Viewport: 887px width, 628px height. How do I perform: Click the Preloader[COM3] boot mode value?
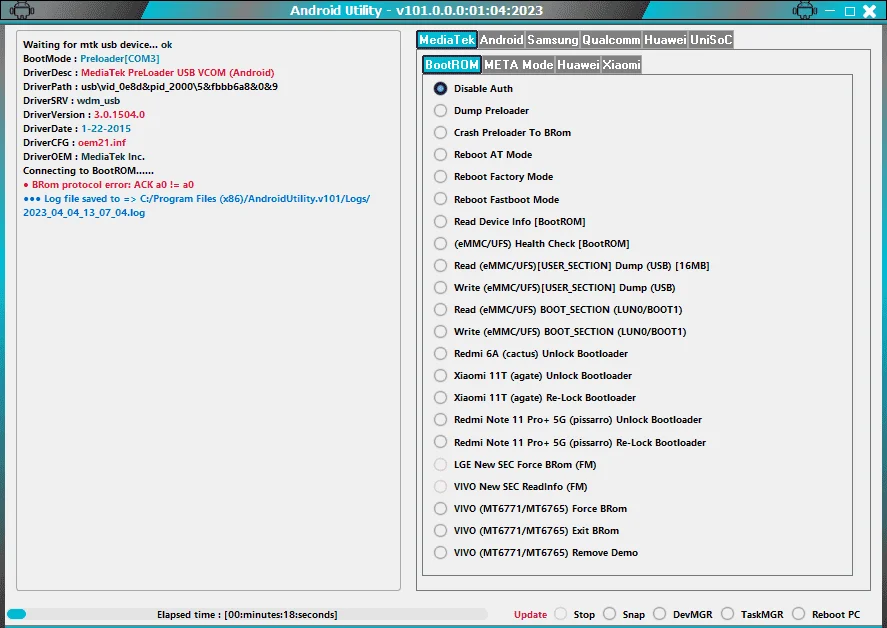coord(120,59)
